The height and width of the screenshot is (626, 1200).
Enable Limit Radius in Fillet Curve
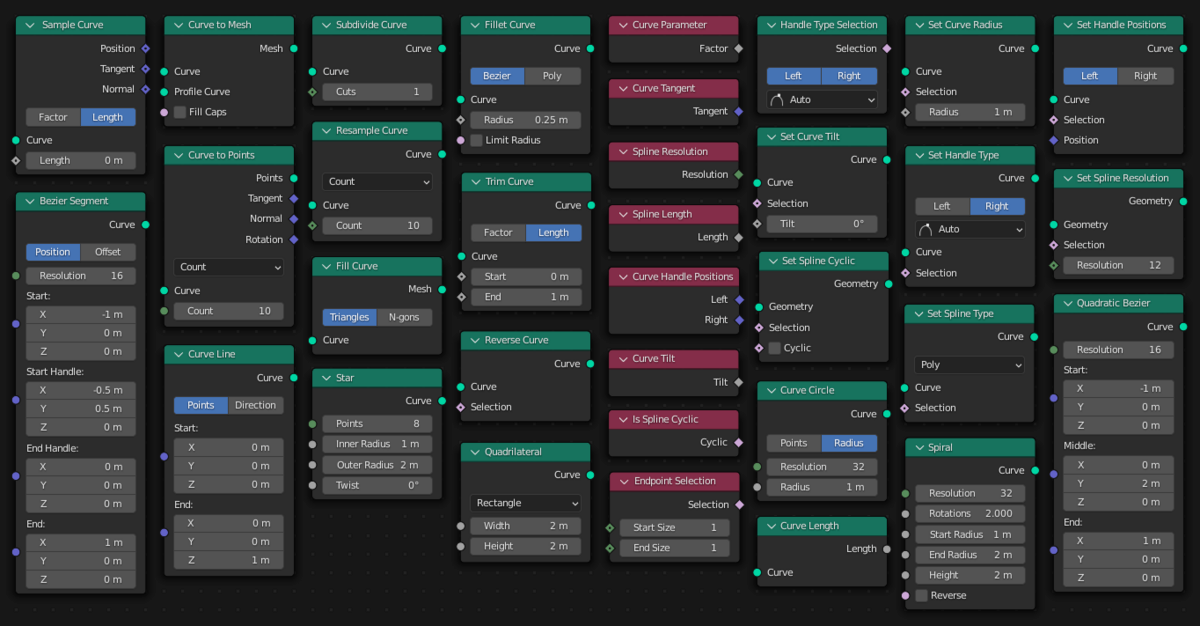click(x=476, y=140)
